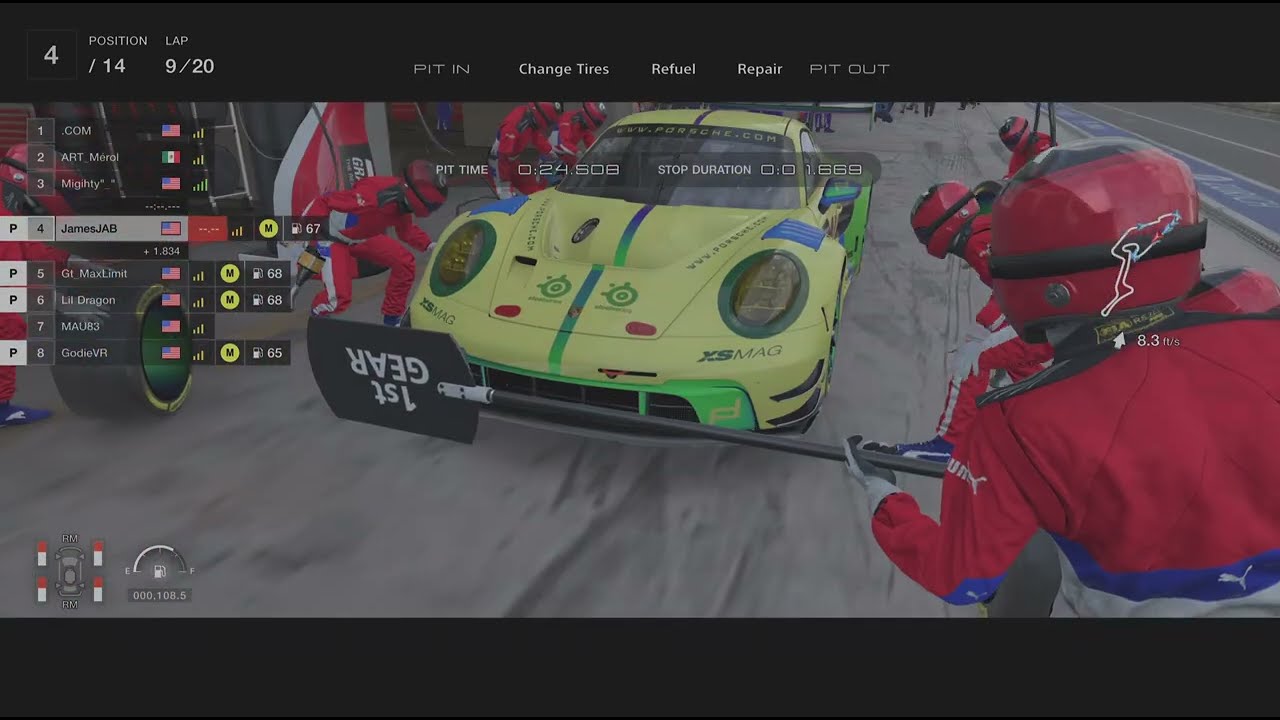Click the flag next to GodieVR
The image size is (1280, 720).
pyautogui.click(x=171, y=353)
